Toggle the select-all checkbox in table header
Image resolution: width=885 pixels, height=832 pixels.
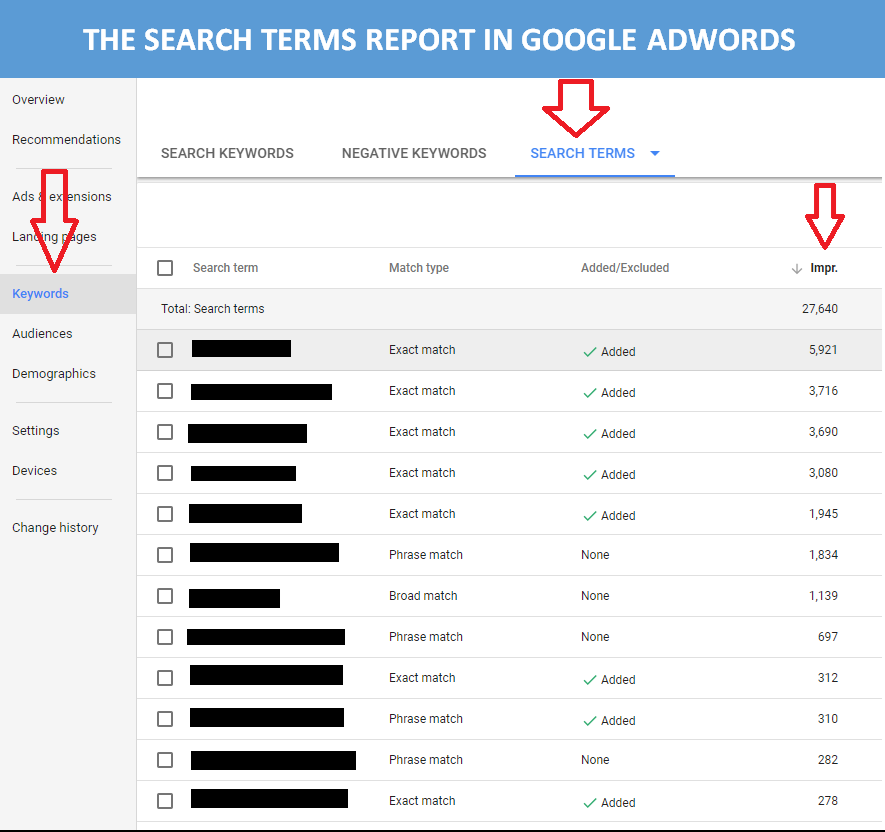pyautogui.click(x=165, y=268)
